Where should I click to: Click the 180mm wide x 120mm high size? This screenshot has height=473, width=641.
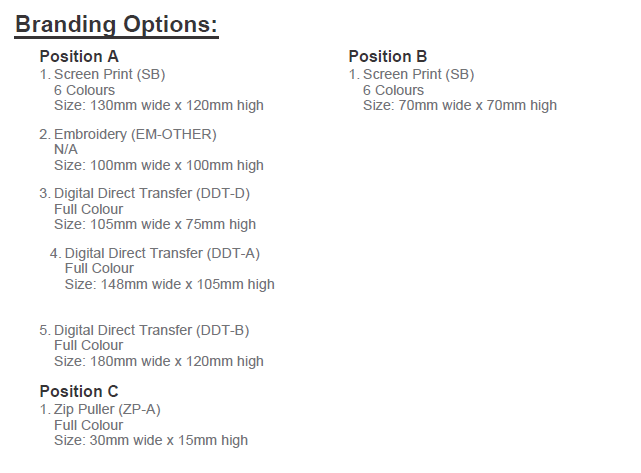coord(159,361)
